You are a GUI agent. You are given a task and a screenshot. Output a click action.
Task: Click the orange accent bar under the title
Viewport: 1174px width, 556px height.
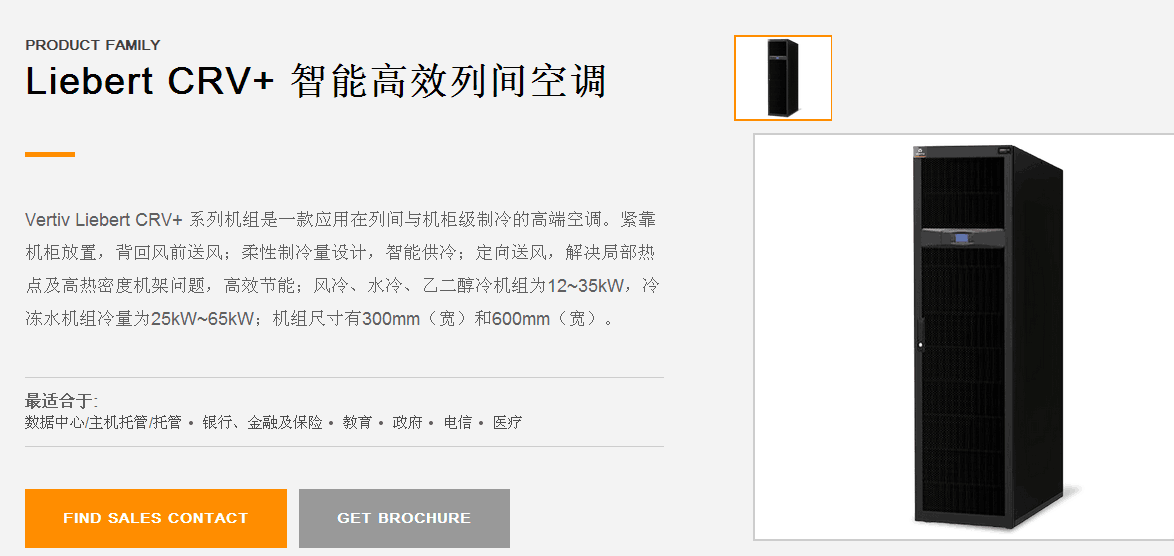(50, 154)
